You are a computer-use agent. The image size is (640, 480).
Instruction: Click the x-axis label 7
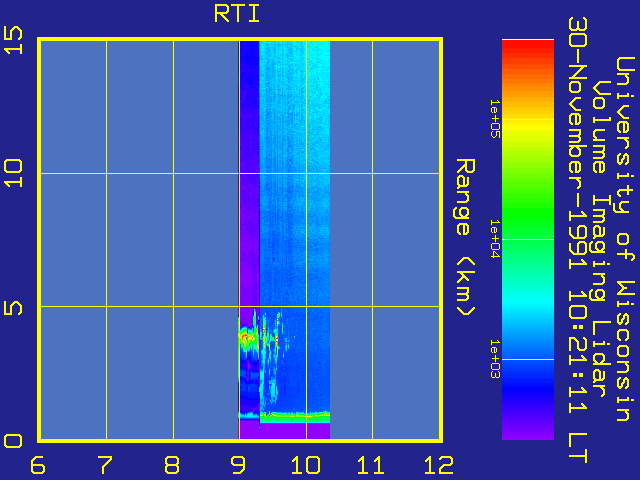pos(105,465)
